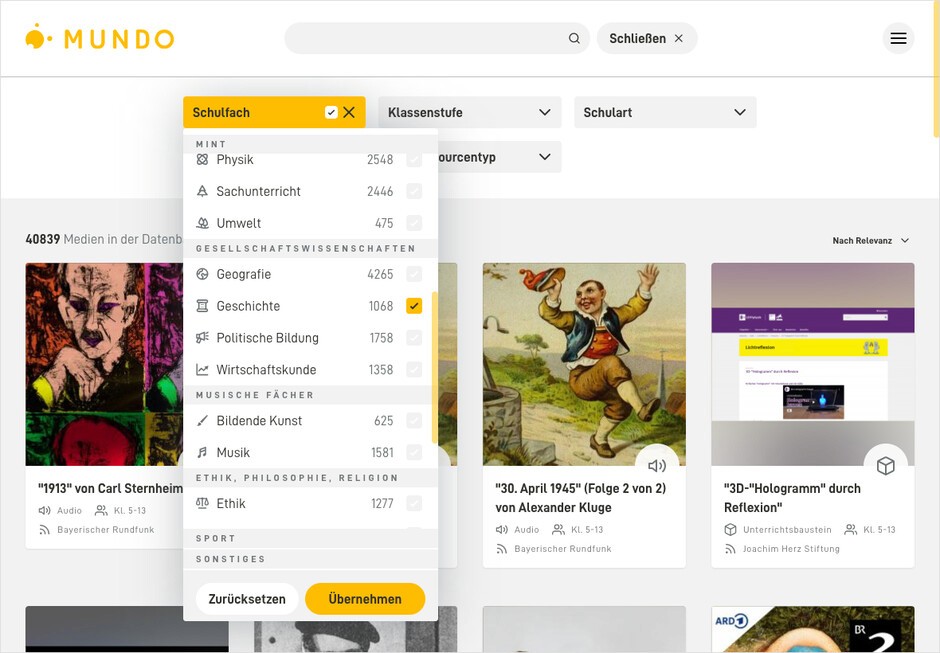
Task: Check the Wirtschaftskunde checkbox
Action: (414, 369)
